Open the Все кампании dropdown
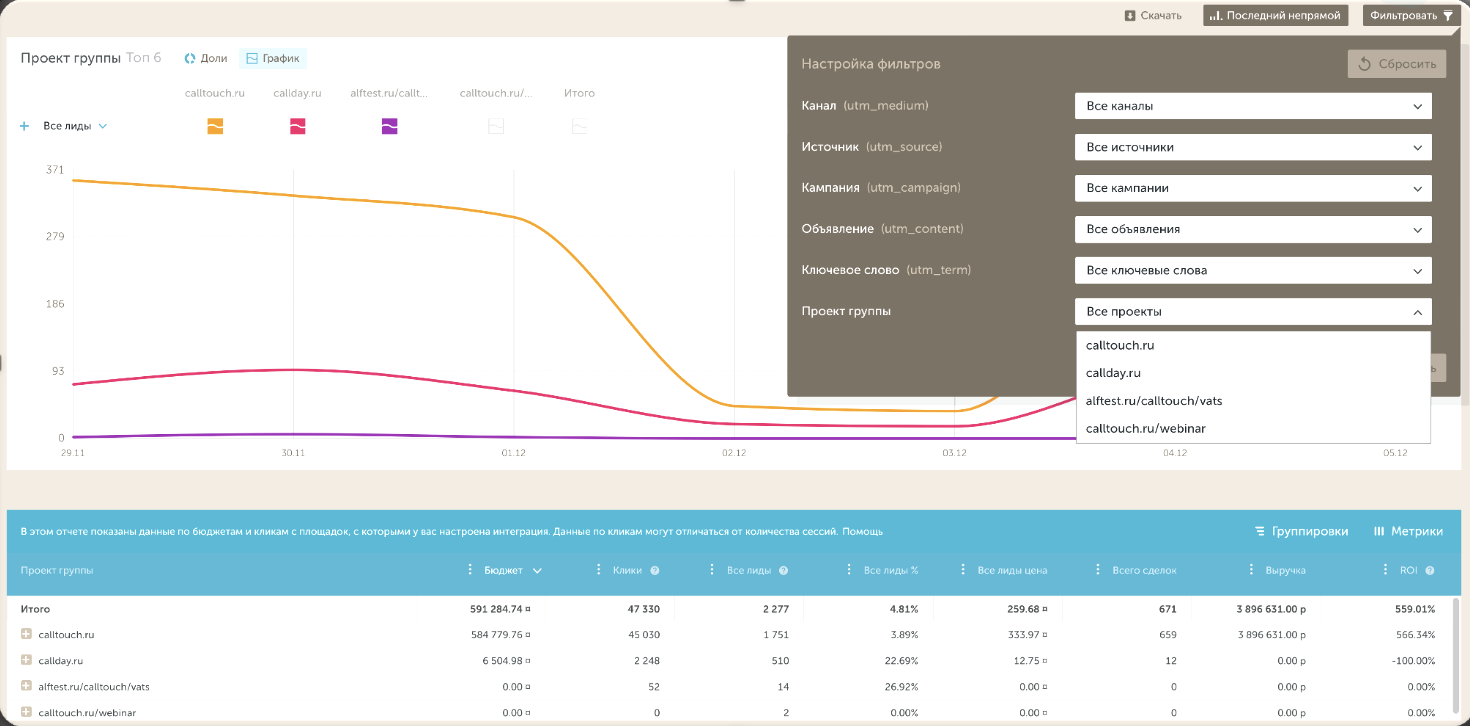 point(1253,188)
